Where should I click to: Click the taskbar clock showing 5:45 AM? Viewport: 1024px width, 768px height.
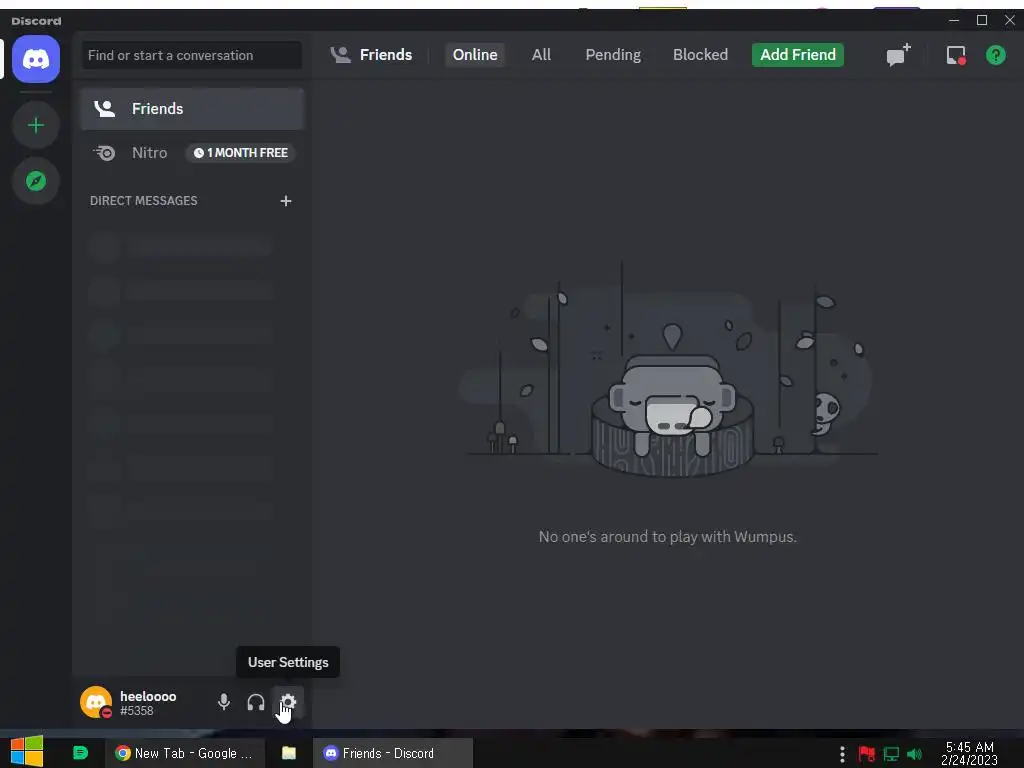[970, 753]
